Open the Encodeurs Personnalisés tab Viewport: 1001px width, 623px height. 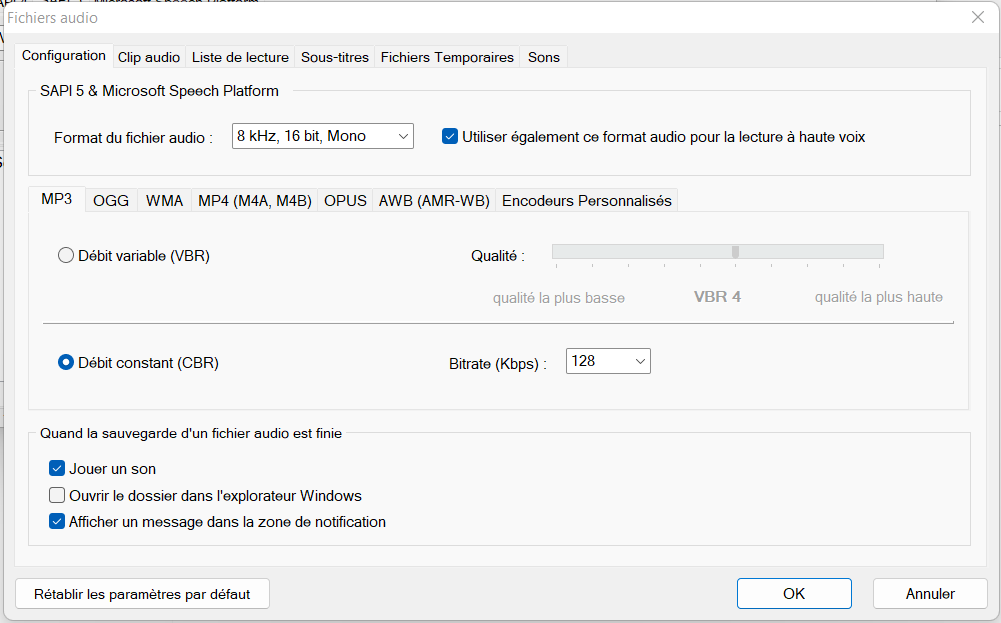[x=586, y=200]
